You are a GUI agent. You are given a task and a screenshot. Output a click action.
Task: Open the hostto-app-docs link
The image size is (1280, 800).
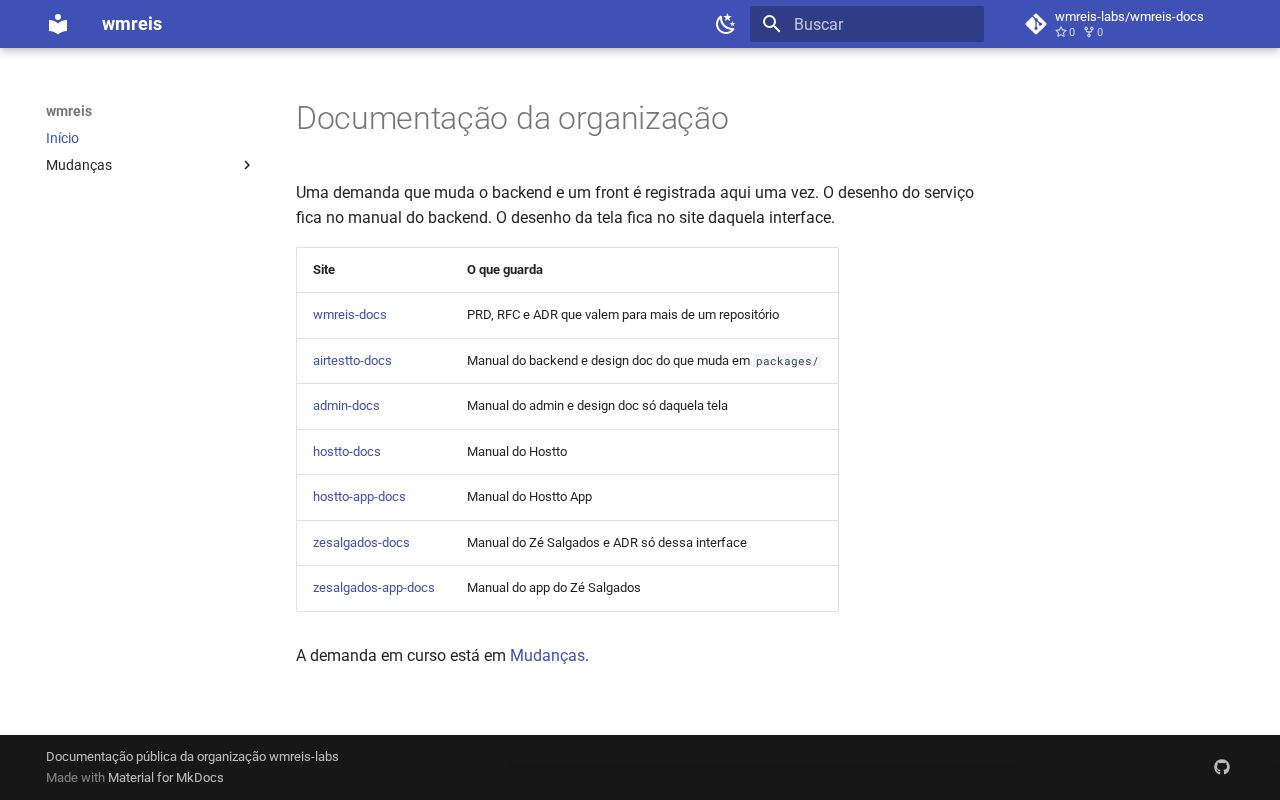click(359, 496)
